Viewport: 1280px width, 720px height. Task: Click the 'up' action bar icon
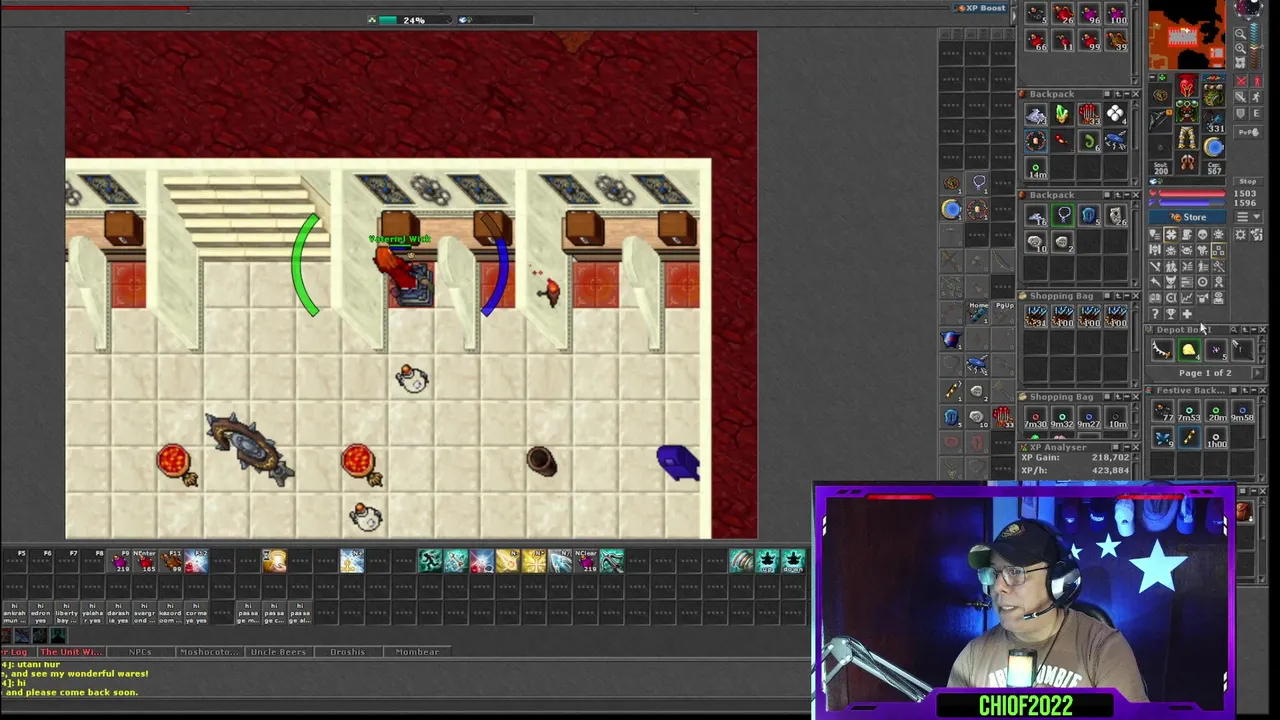767,561
